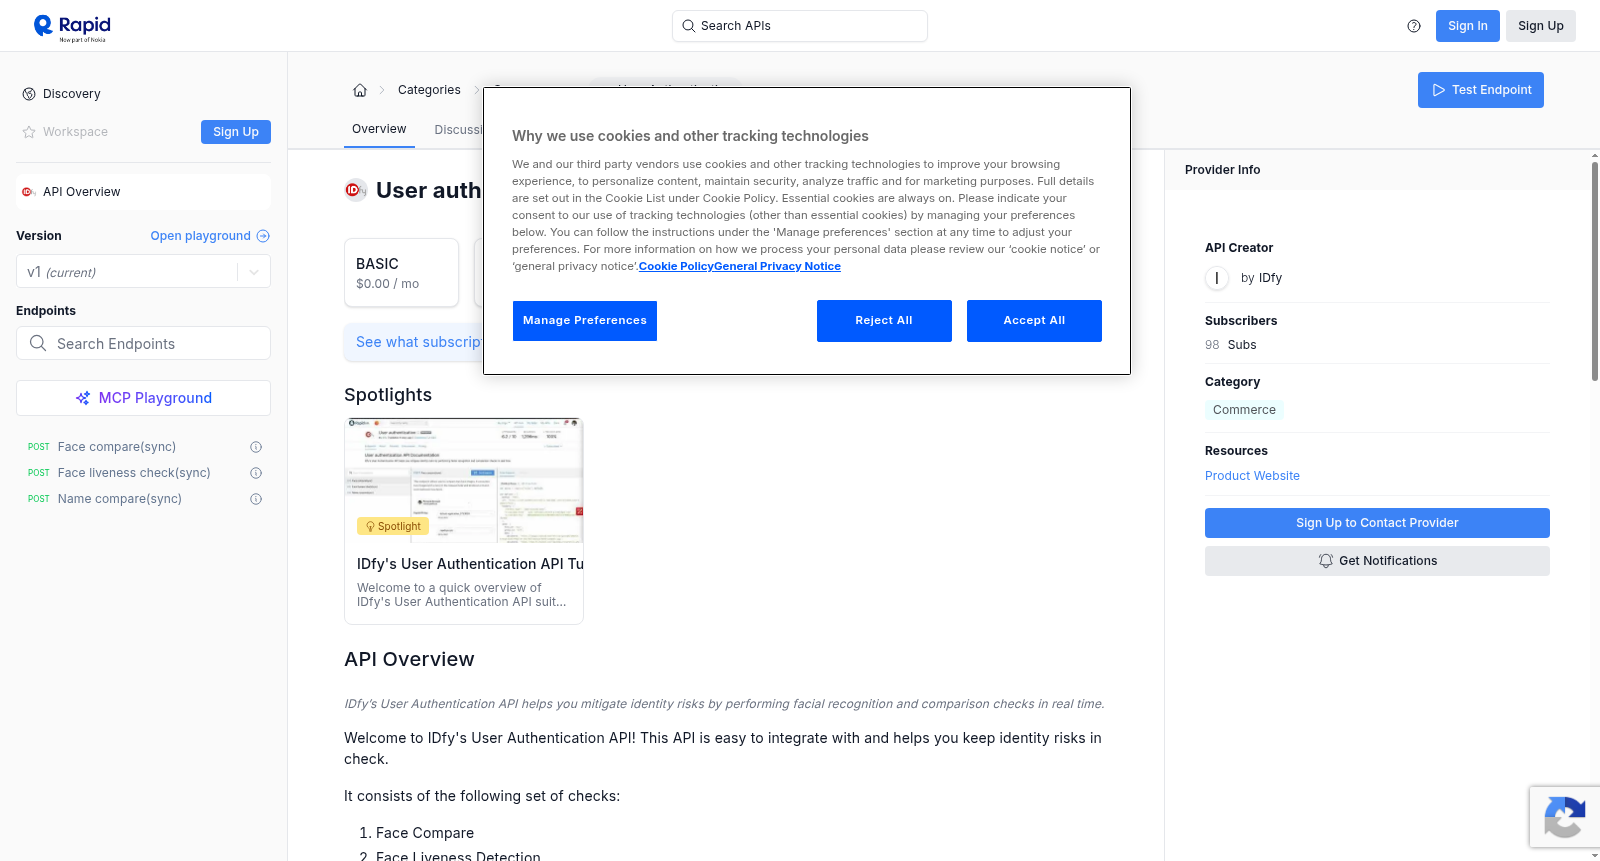Click the Sign In button
Viewport: 1600px width, 861px height.
1467,26
